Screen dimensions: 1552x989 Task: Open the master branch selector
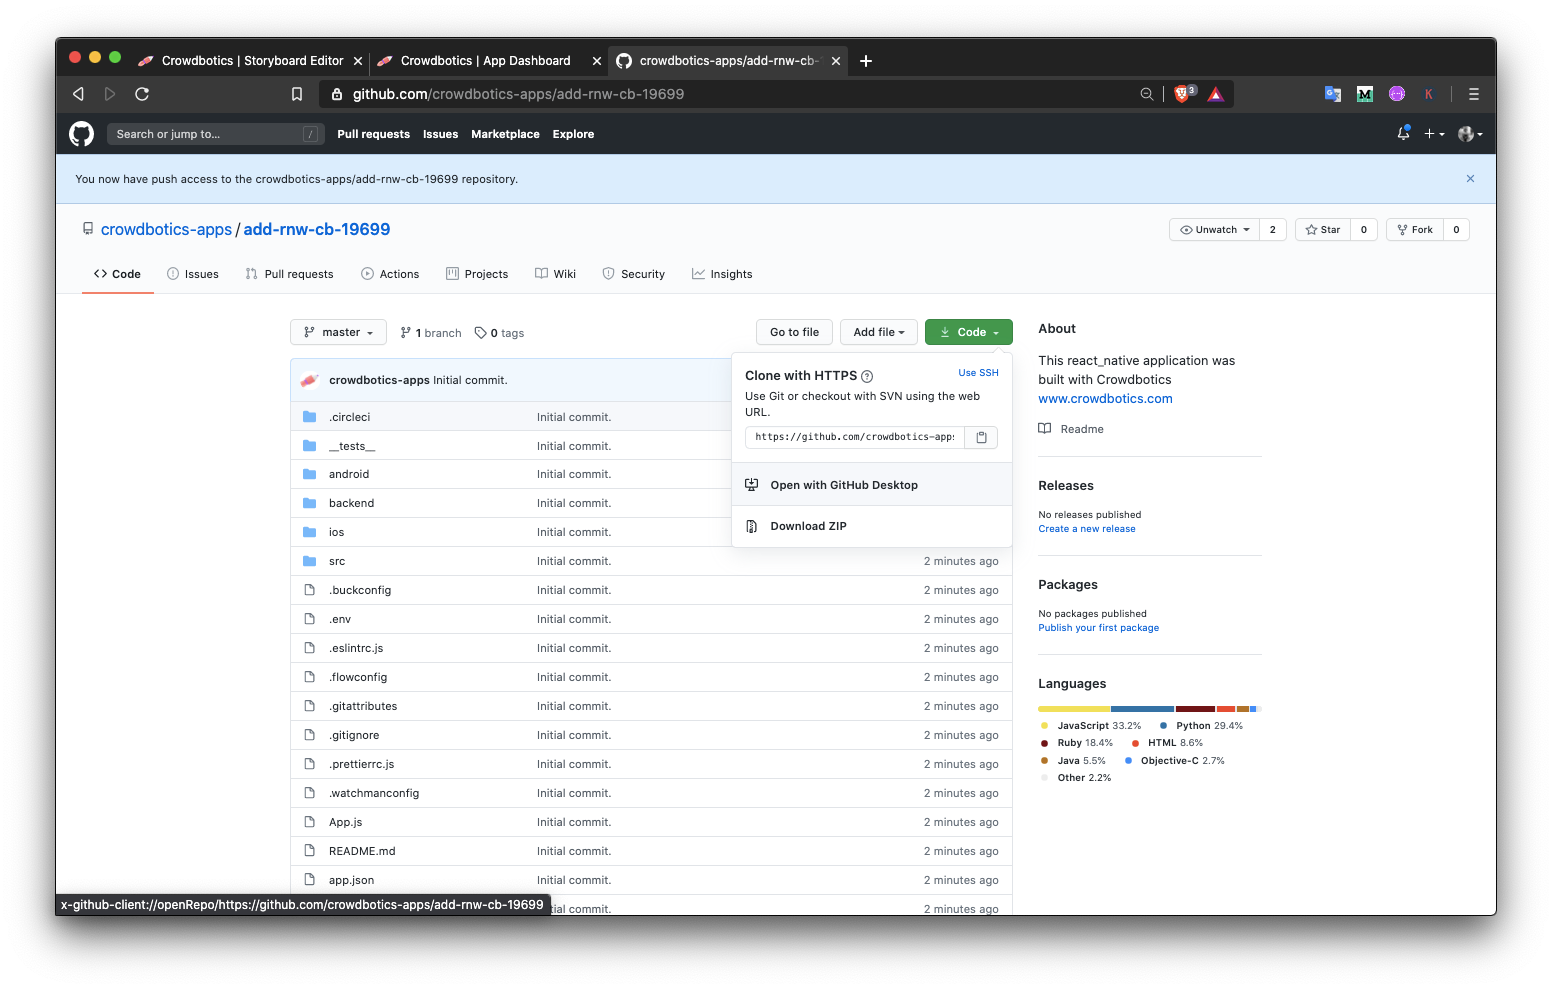tap(338, 332)
